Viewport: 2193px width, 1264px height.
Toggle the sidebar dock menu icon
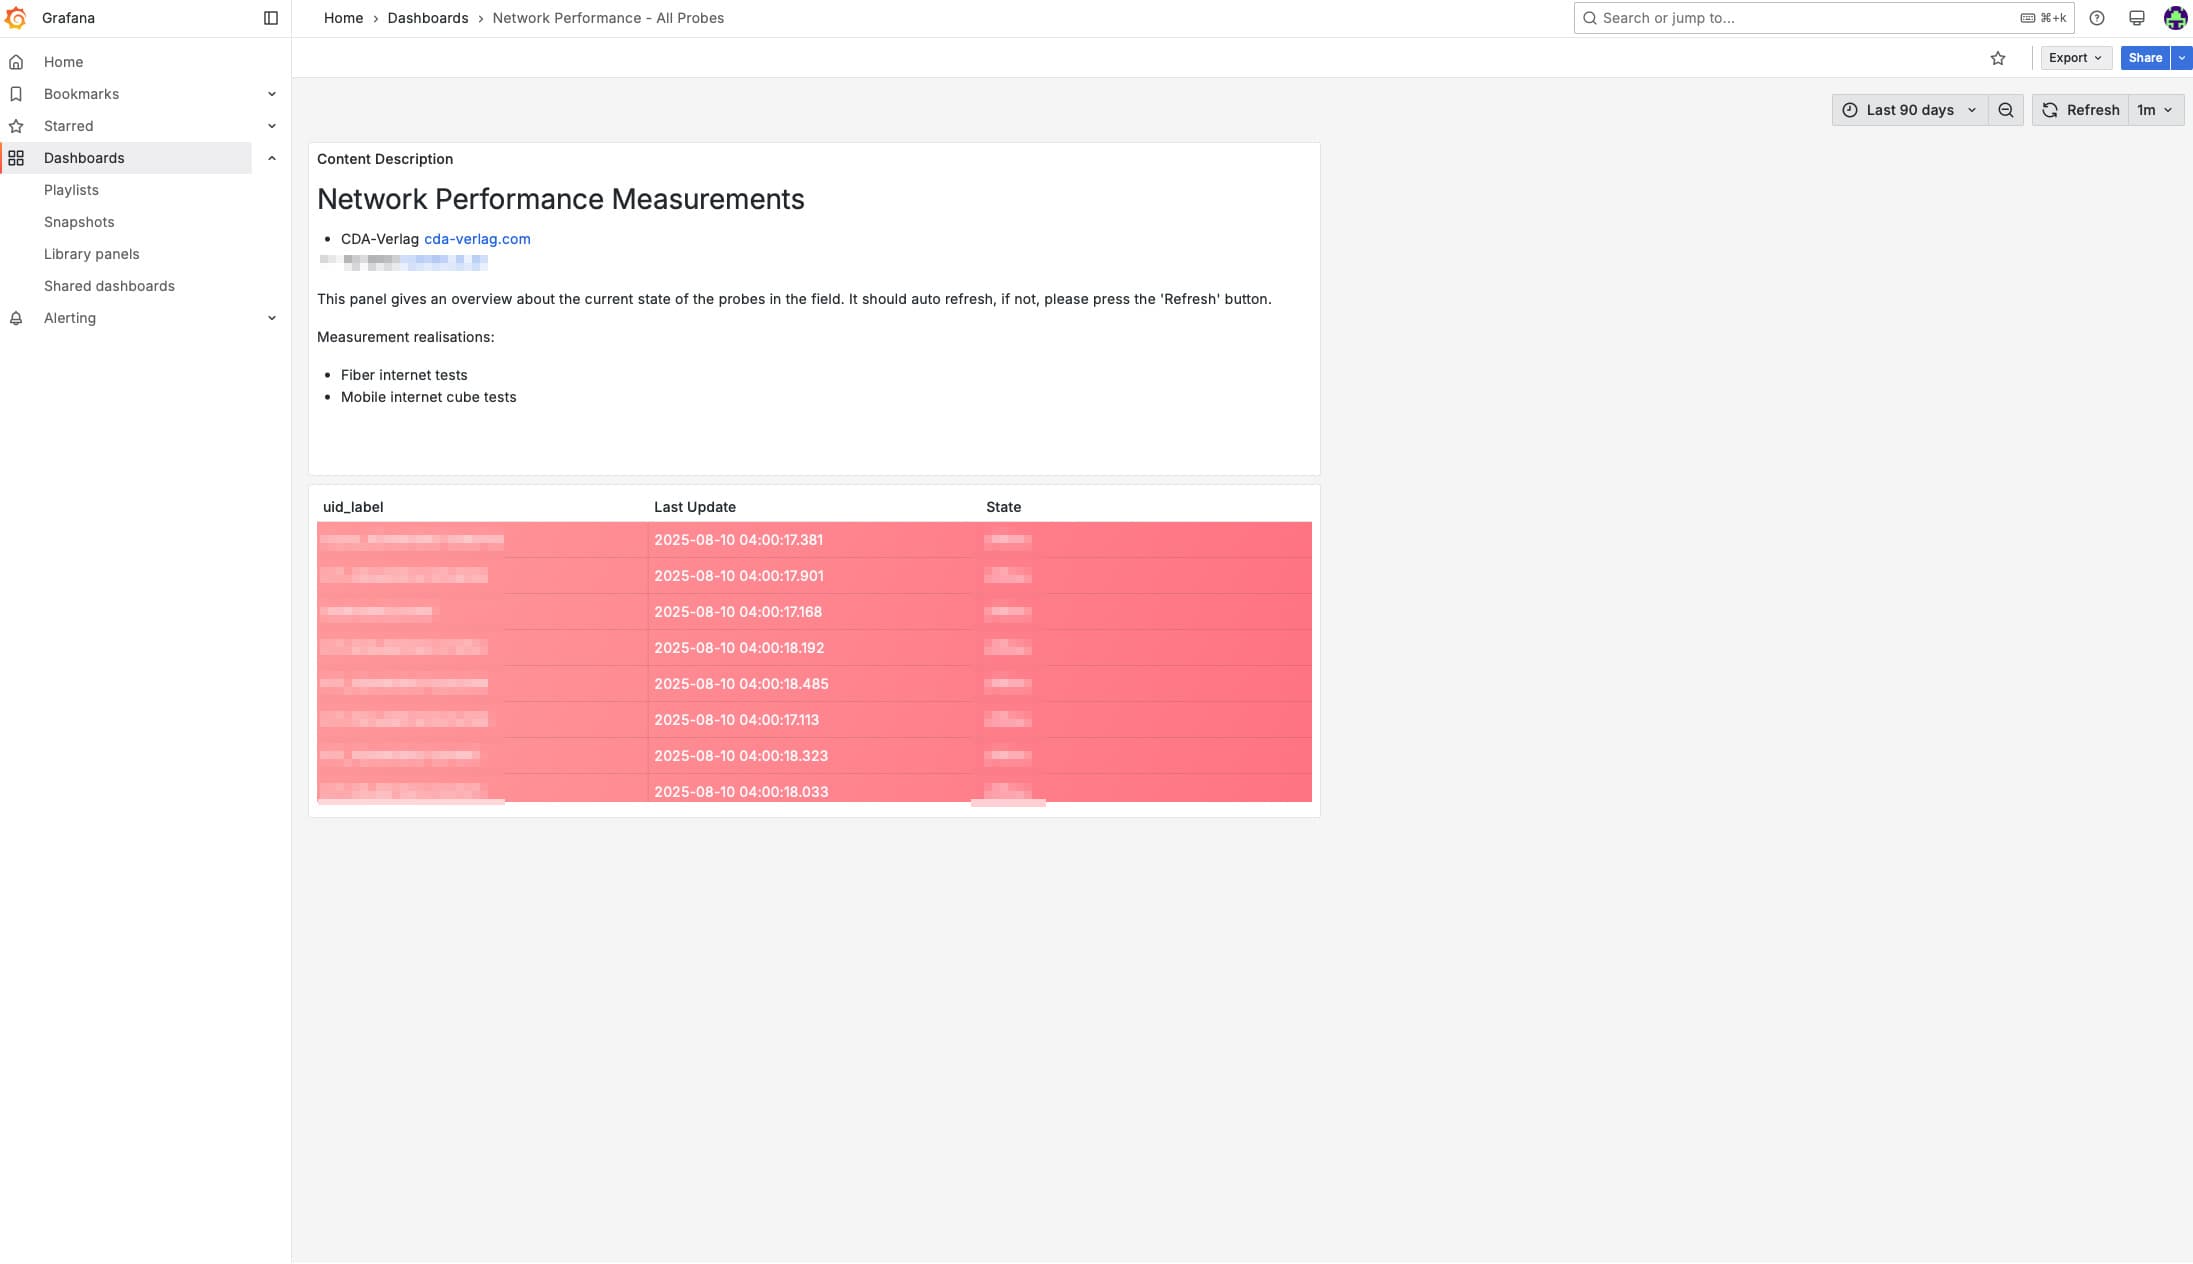pos(270,18)
